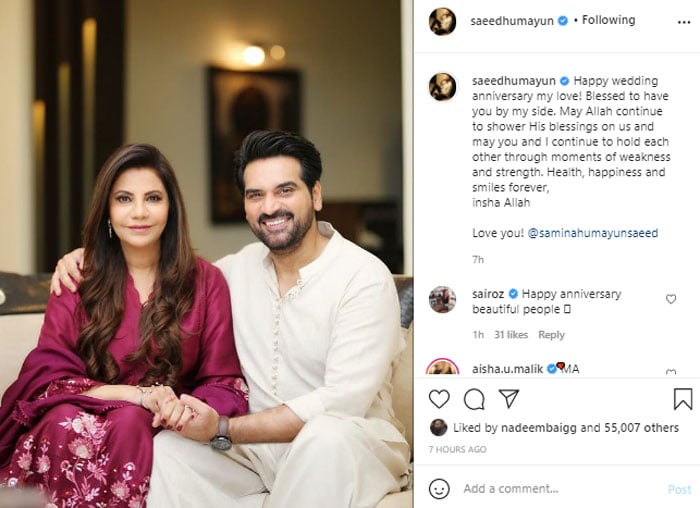The height and width of the screenshot is (508, 700).
Task: Reply to sairoz's comment
Action: coord(551,335)
